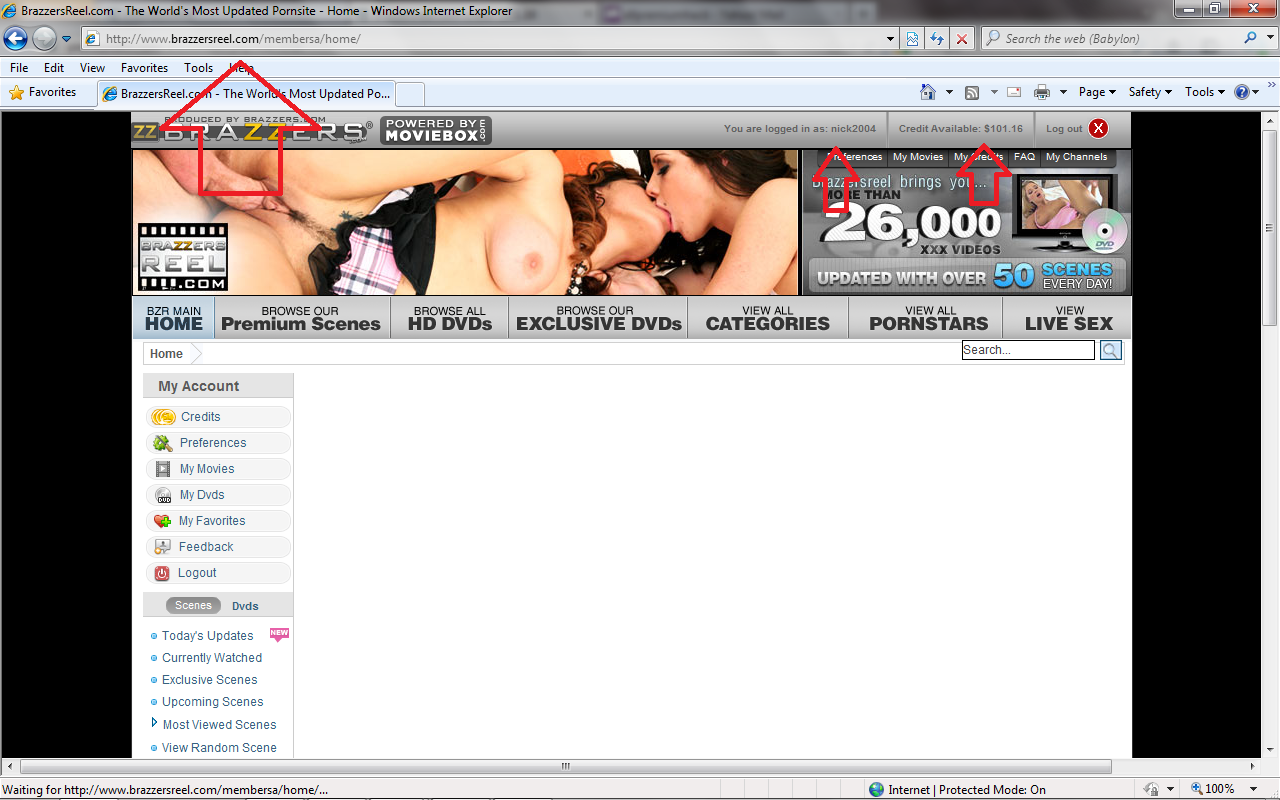Open the Favorites menu in menu bar

click(144, 68)
